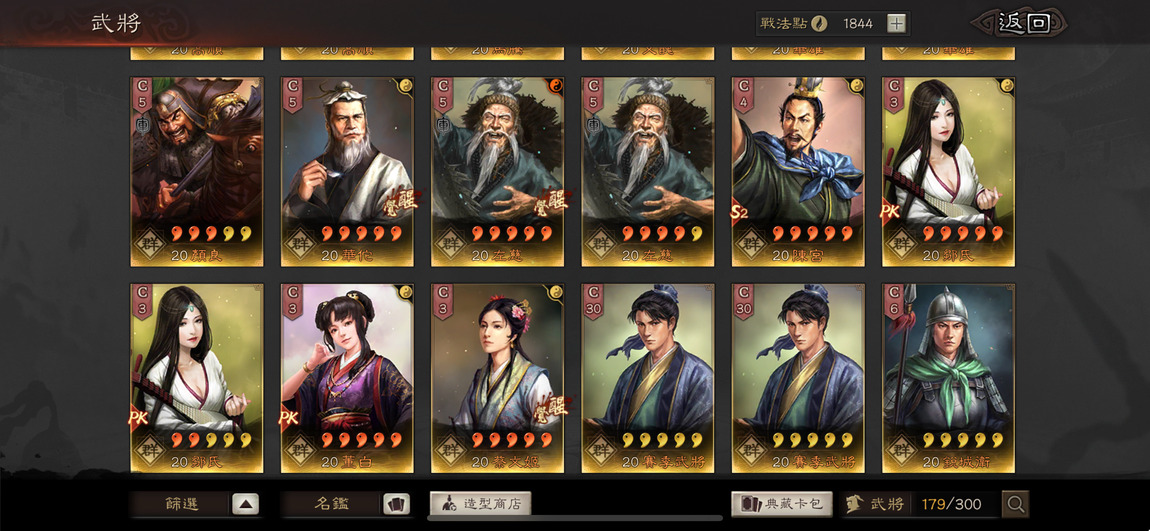This screenshot has height=531, width=1150.
Task: Click the yin-yang icon on 華佗 card
Action: [x=406, y=84]
